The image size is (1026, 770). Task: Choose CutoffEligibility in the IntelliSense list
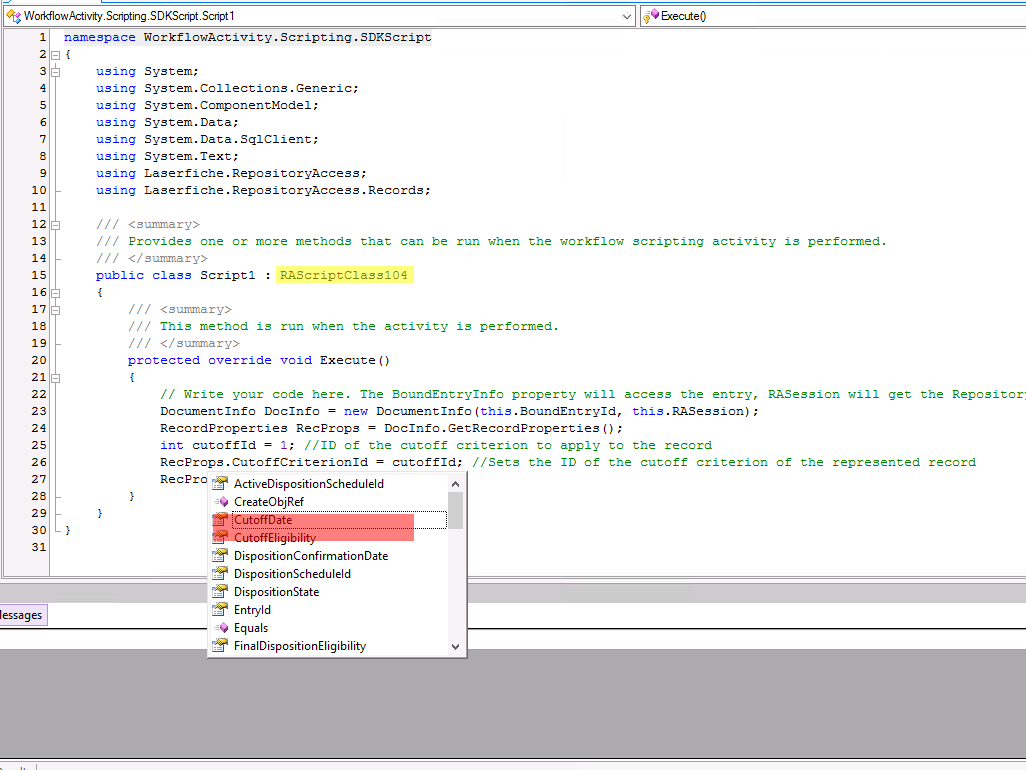coord(274,538)
